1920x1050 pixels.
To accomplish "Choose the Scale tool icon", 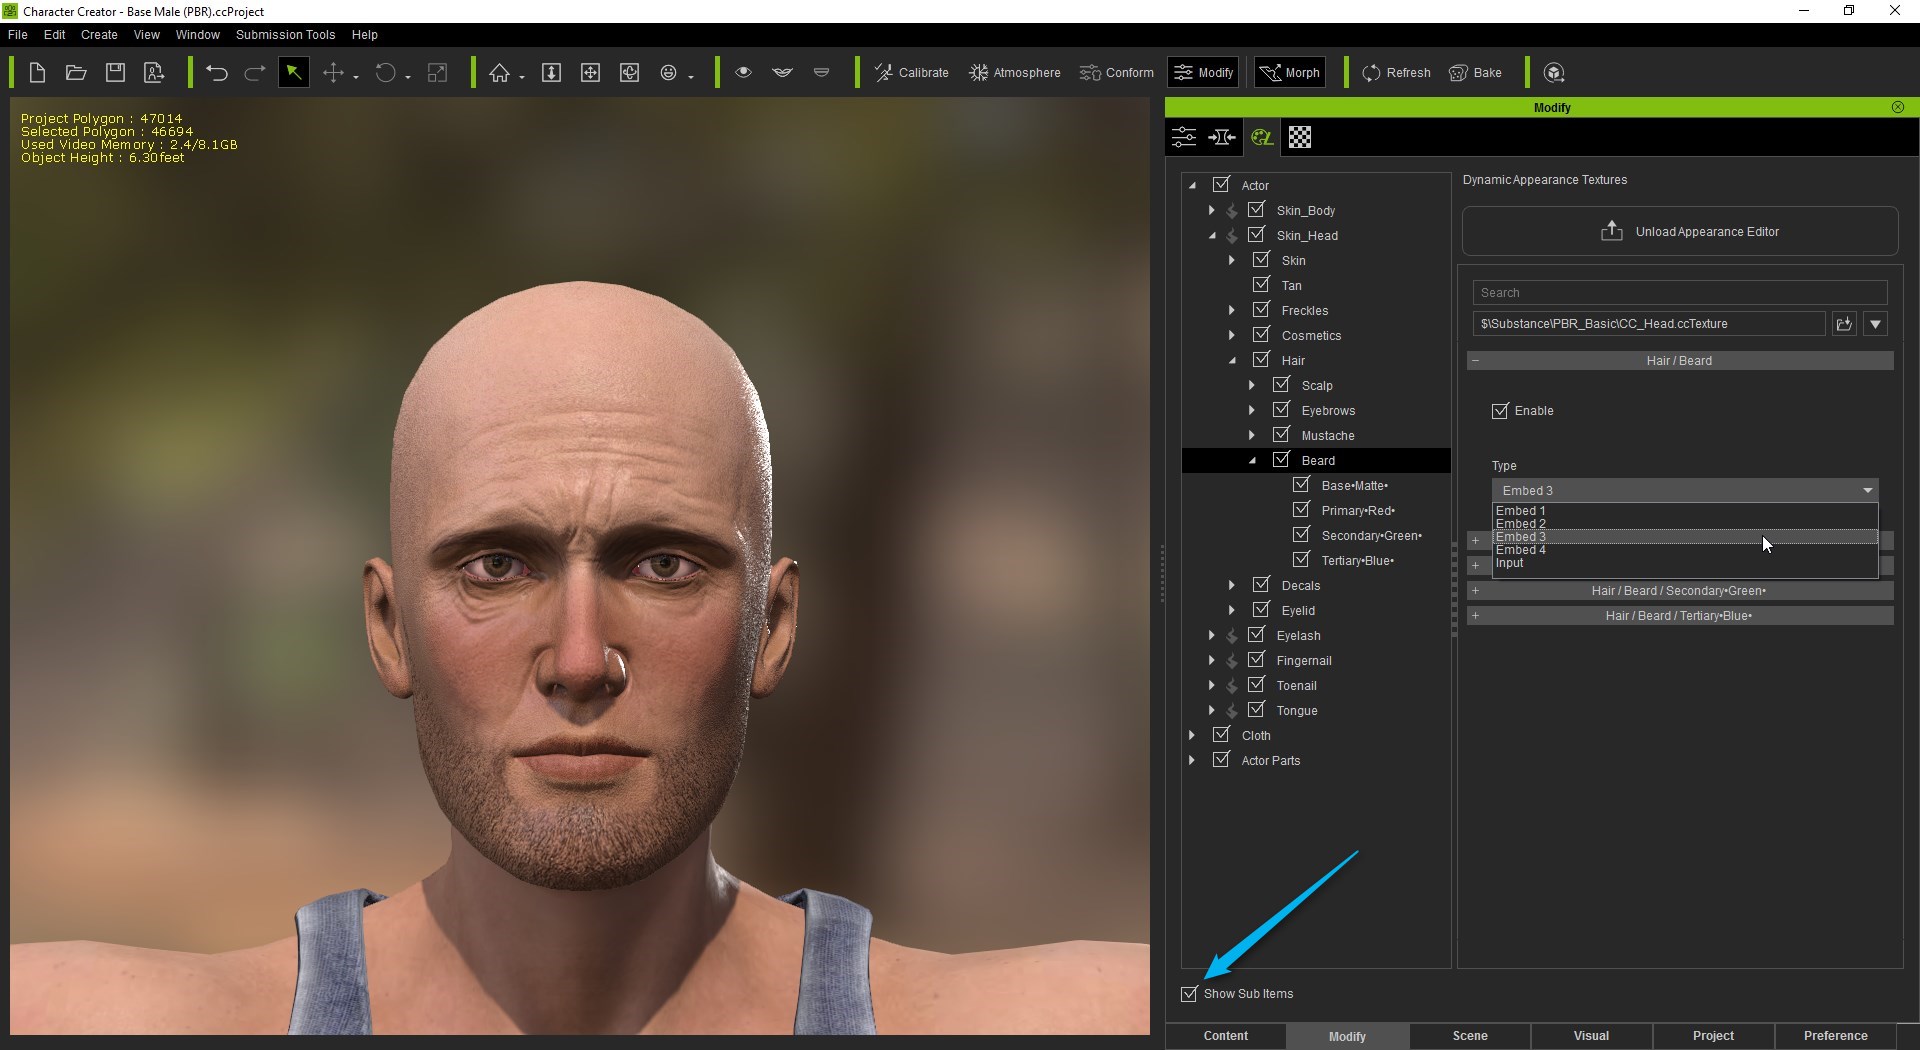I will pyautogui.click(x=437, y=72).
